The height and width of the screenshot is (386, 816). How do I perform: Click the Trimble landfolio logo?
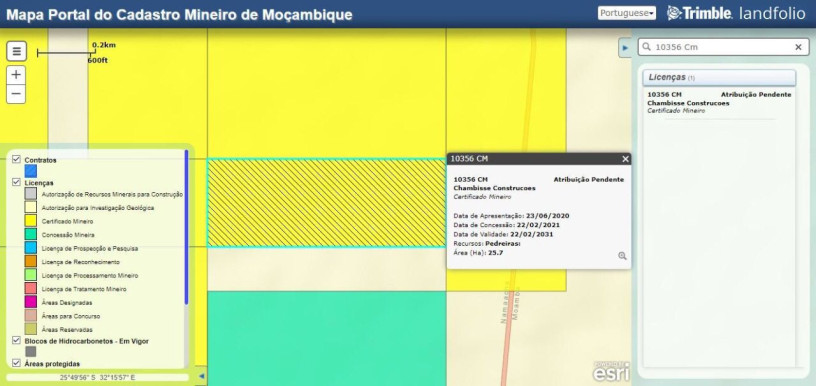(736, 14)
